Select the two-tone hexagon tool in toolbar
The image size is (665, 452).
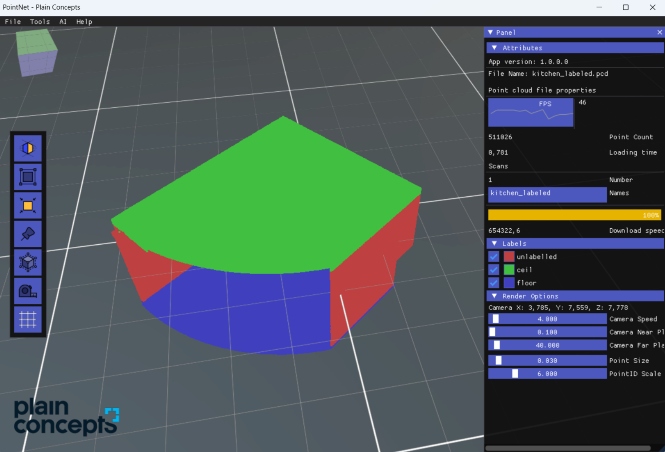(x=28, y=148)
